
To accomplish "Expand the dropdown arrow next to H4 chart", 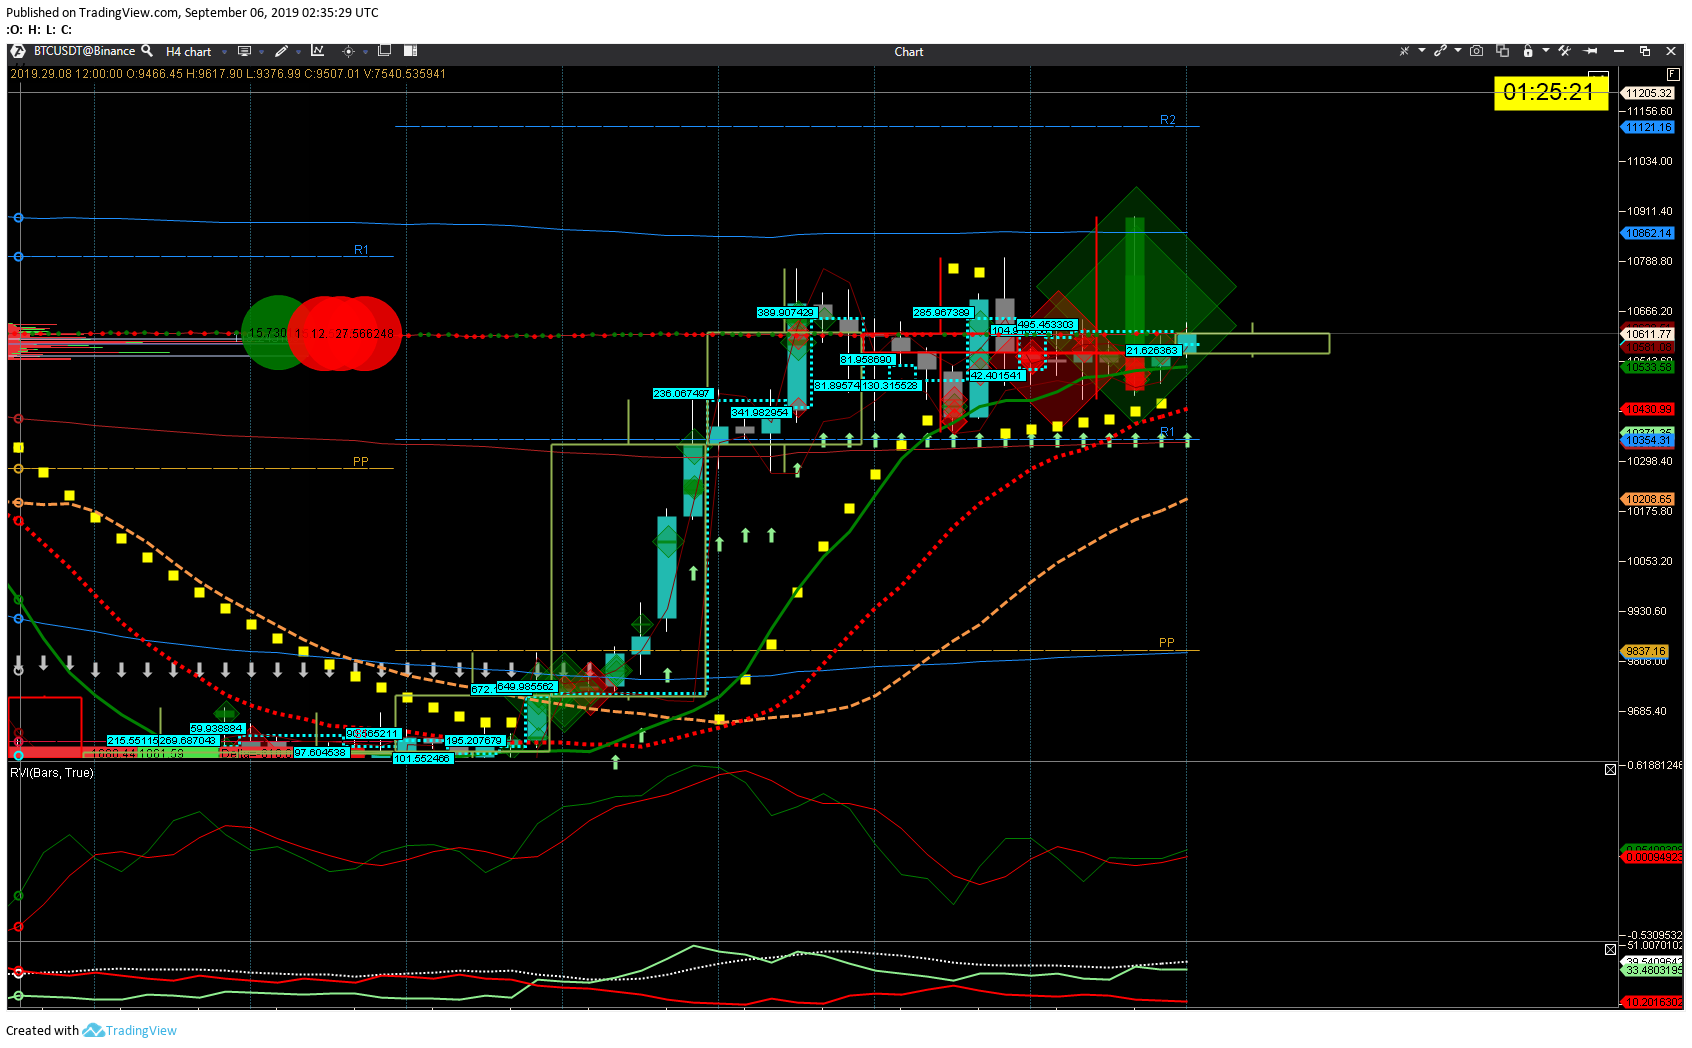I will [225, 52].
